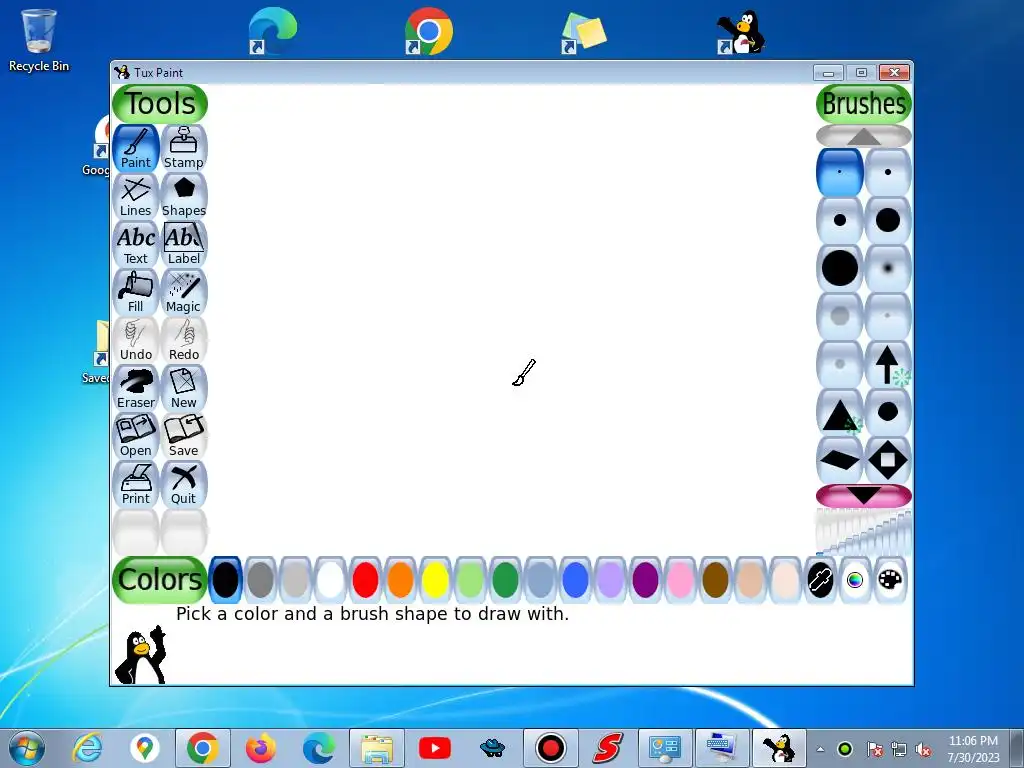Select the pink color swatch
This screenshot has height=768, width=1024.
680,580
